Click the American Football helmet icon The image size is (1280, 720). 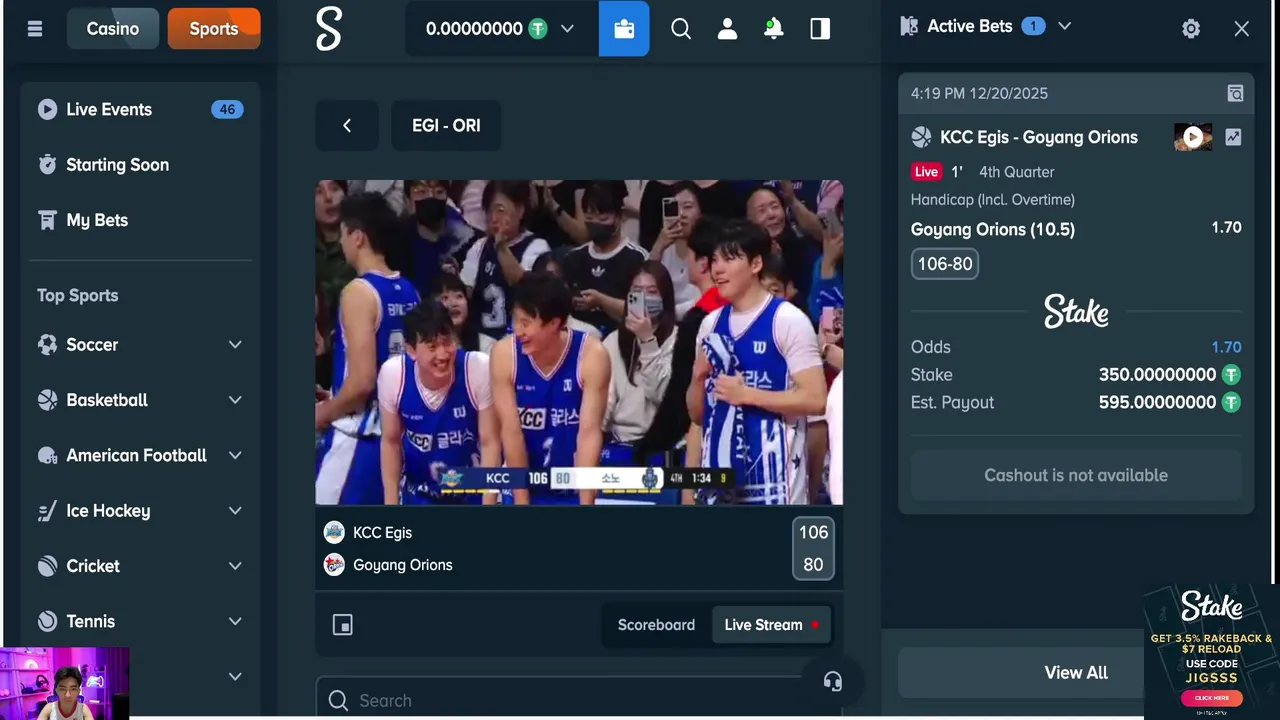[47, 455]
